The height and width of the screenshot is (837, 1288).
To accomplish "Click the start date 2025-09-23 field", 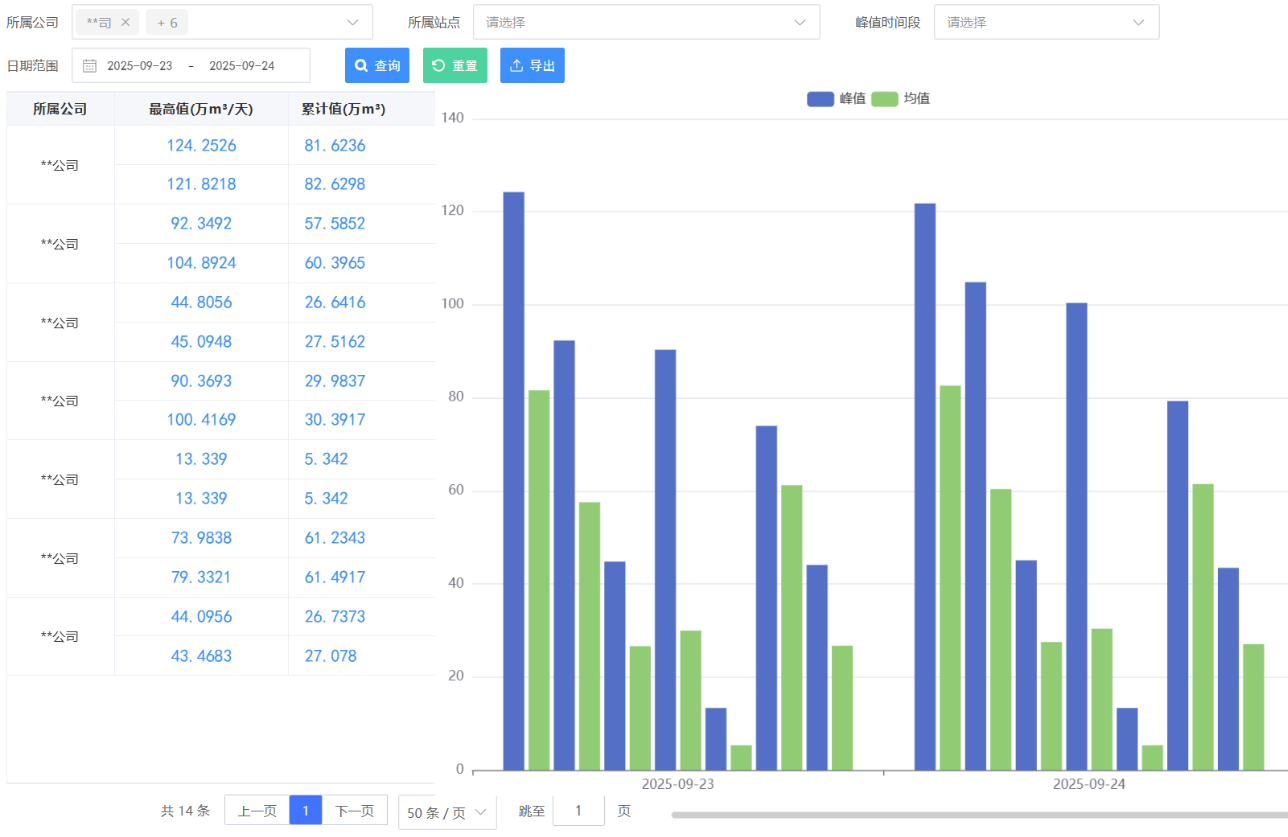I will click(x=140, y=66).
